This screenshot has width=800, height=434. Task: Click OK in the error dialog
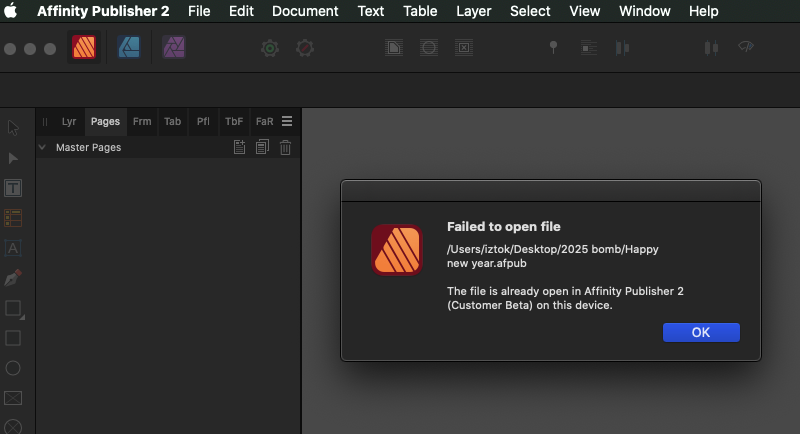point(701,333)
